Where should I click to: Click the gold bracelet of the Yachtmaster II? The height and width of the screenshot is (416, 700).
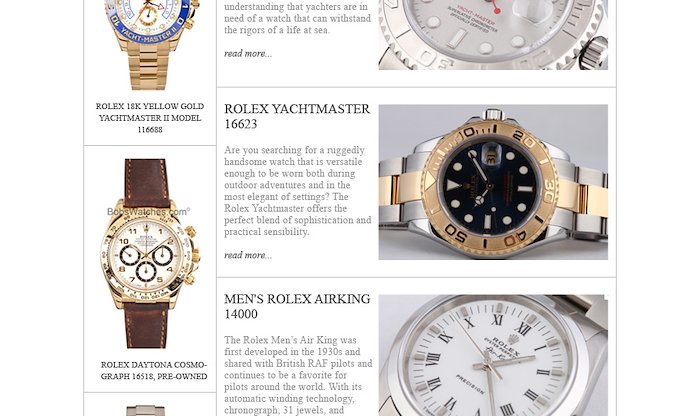[149, 66]
